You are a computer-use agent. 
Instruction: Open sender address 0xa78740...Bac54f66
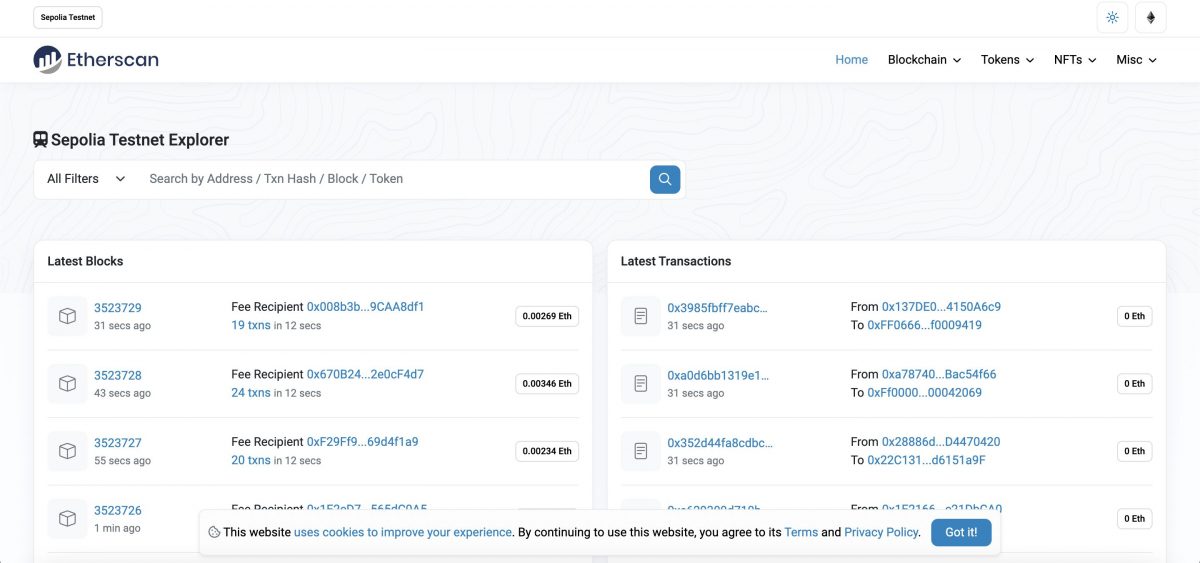939,374
